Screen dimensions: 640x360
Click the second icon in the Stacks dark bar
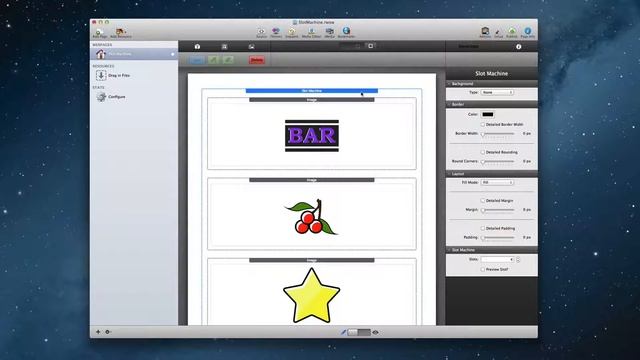point(224,47)
